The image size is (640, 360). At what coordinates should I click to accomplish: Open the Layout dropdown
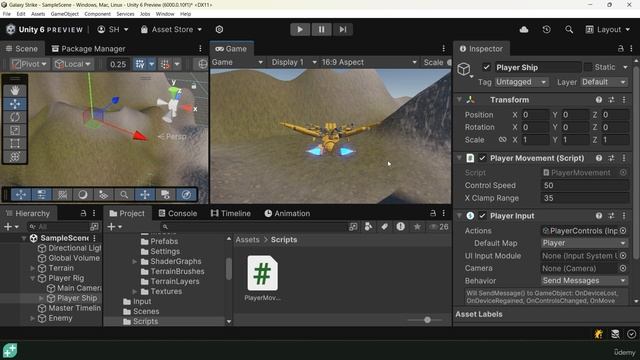click(x=608, y=29)
